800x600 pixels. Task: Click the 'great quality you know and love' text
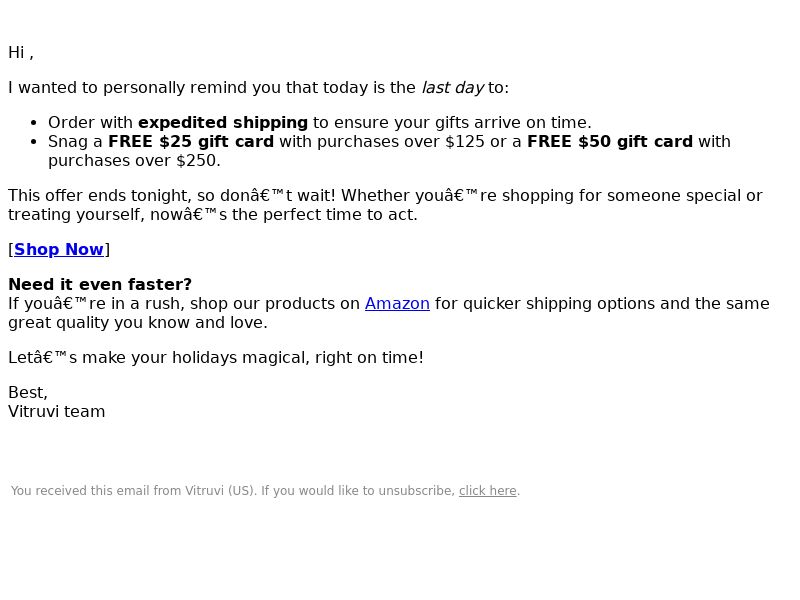138,323
